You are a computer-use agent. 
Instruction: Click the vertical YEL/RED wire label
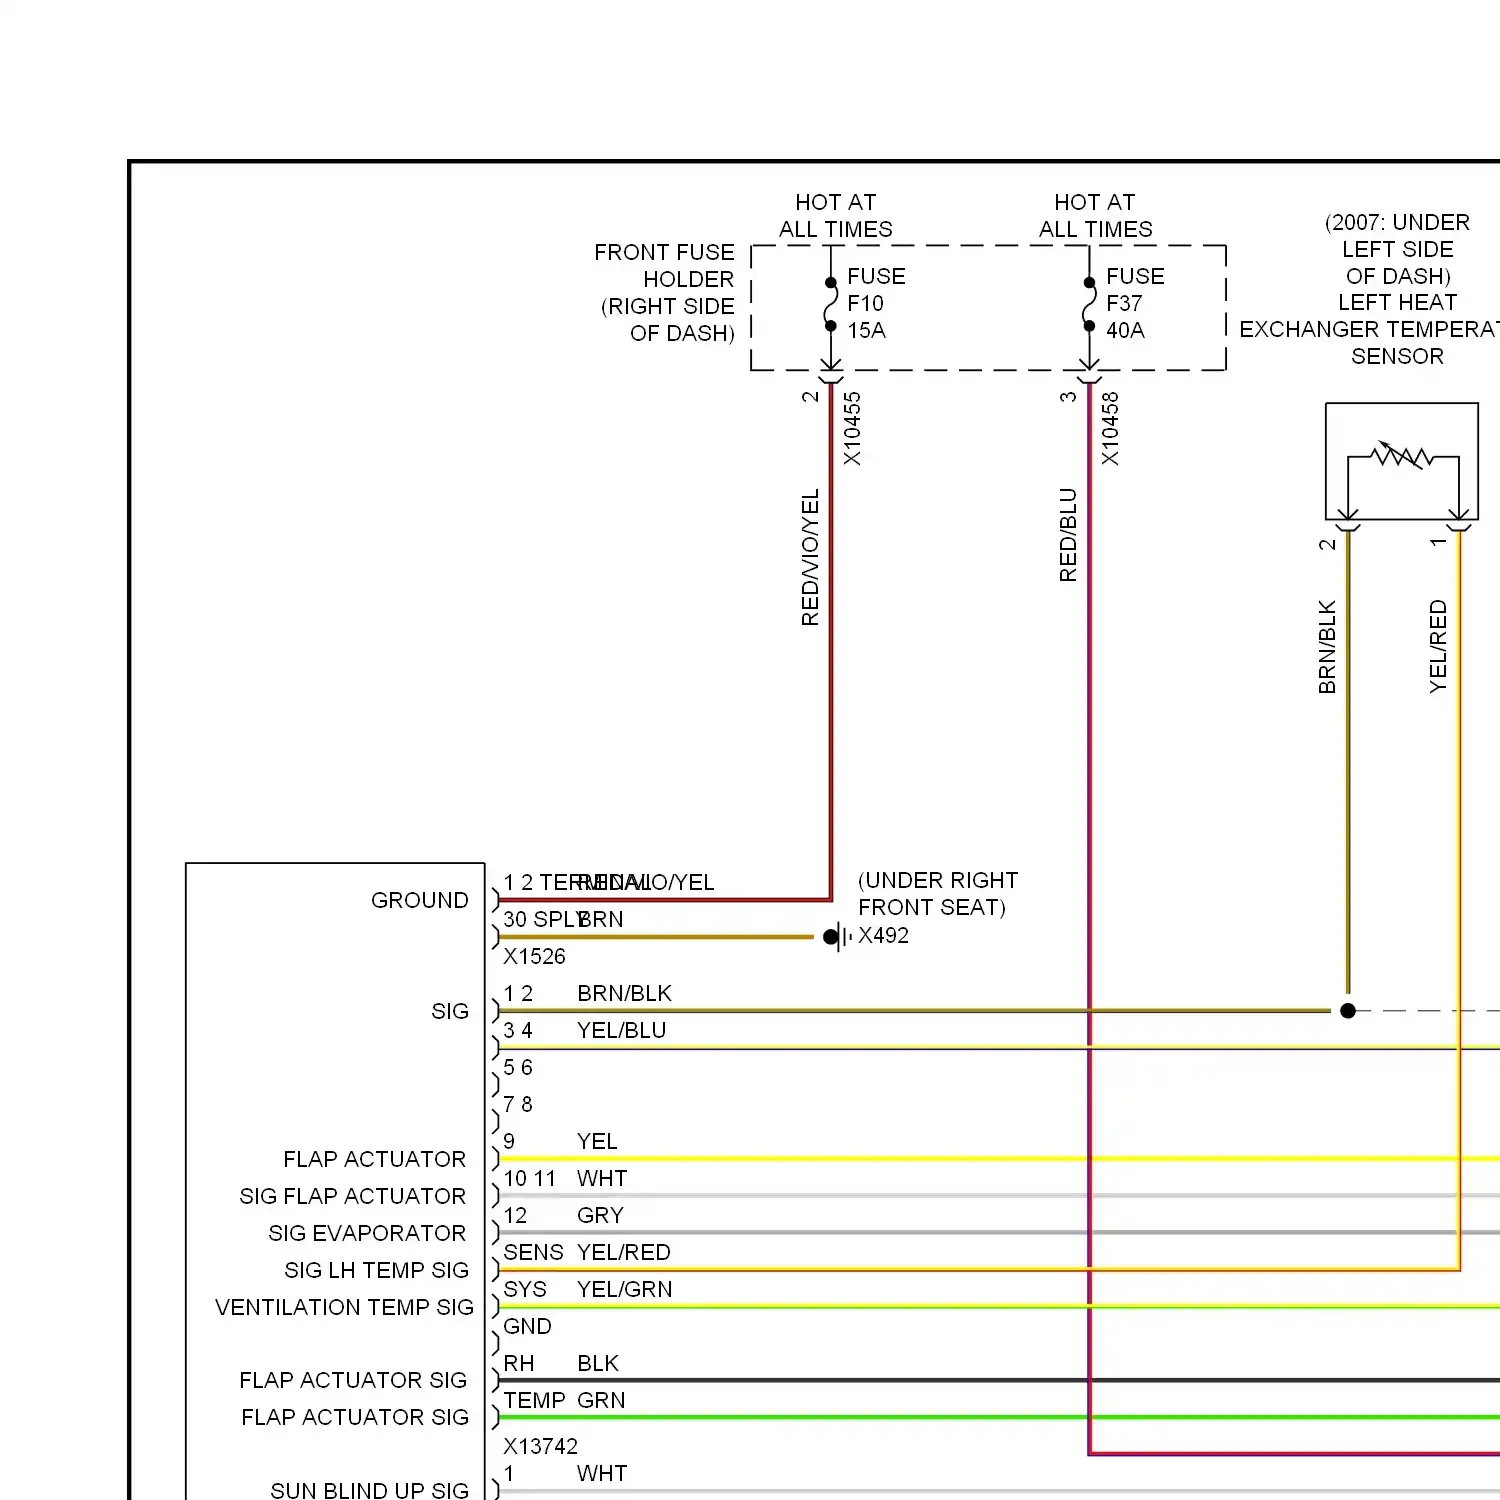1438,647
